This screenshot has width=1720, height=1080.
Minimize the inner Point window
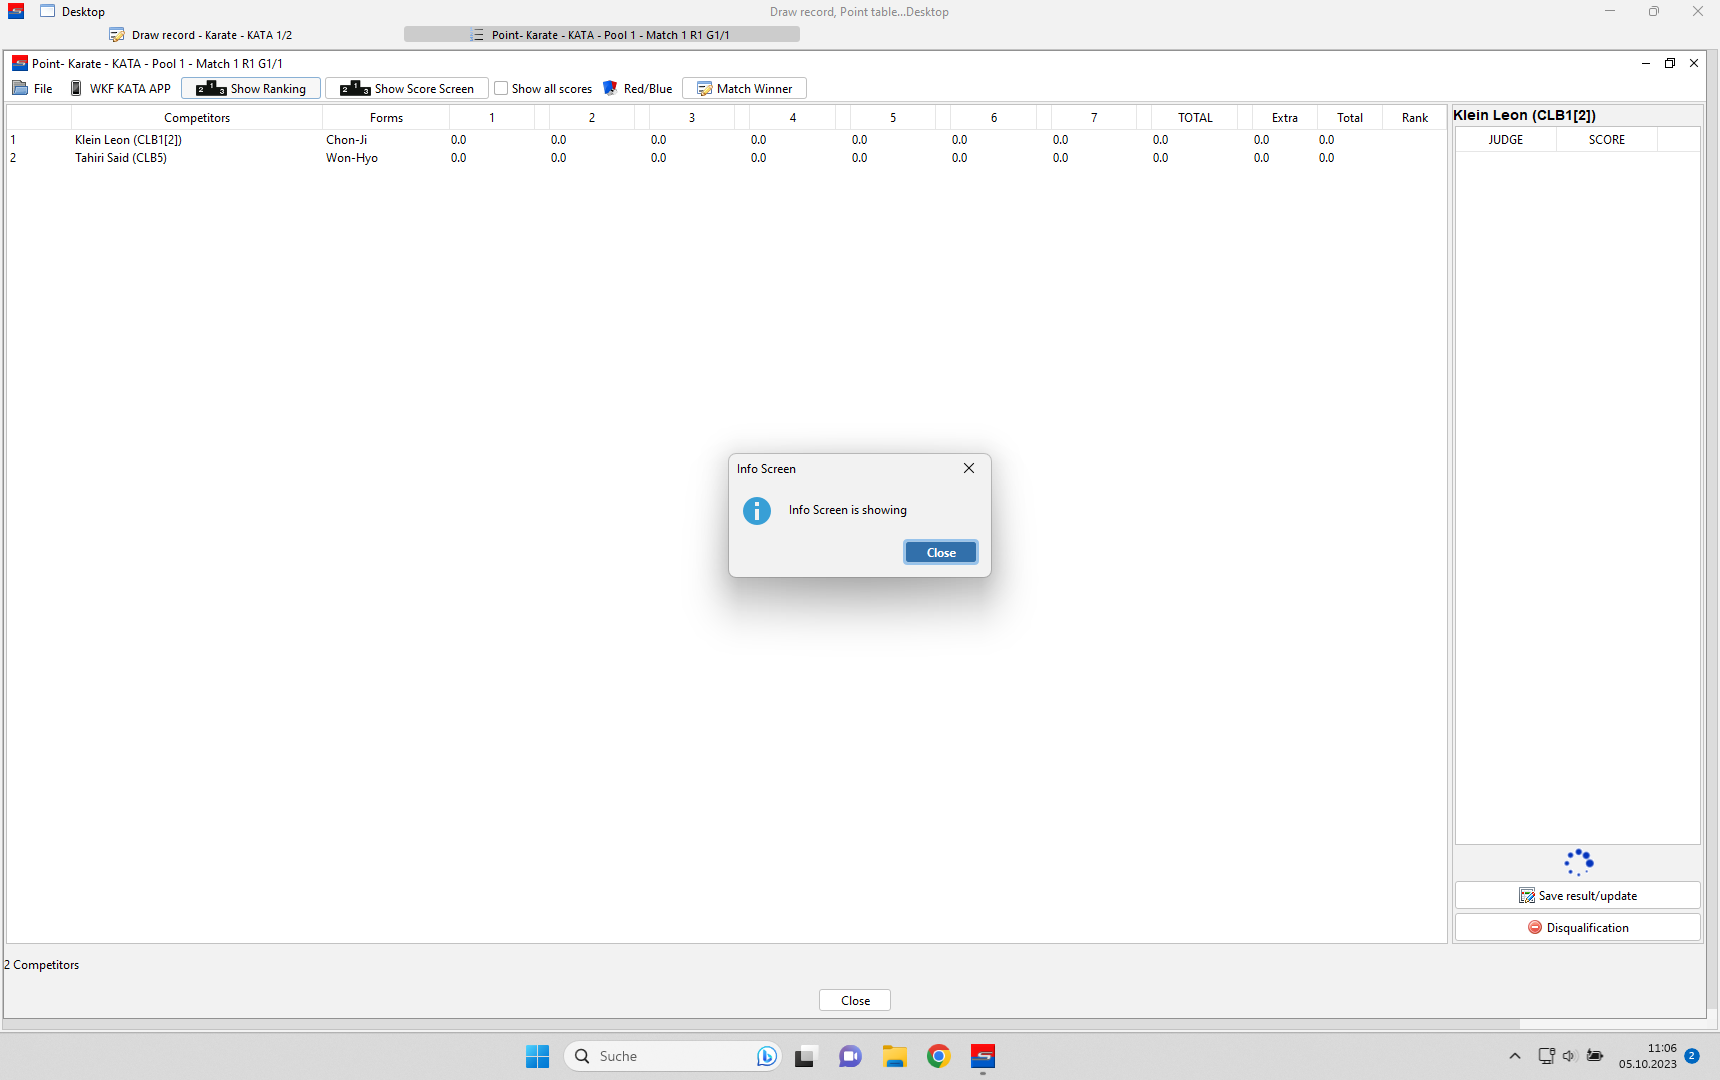[x=1645, y=63]
